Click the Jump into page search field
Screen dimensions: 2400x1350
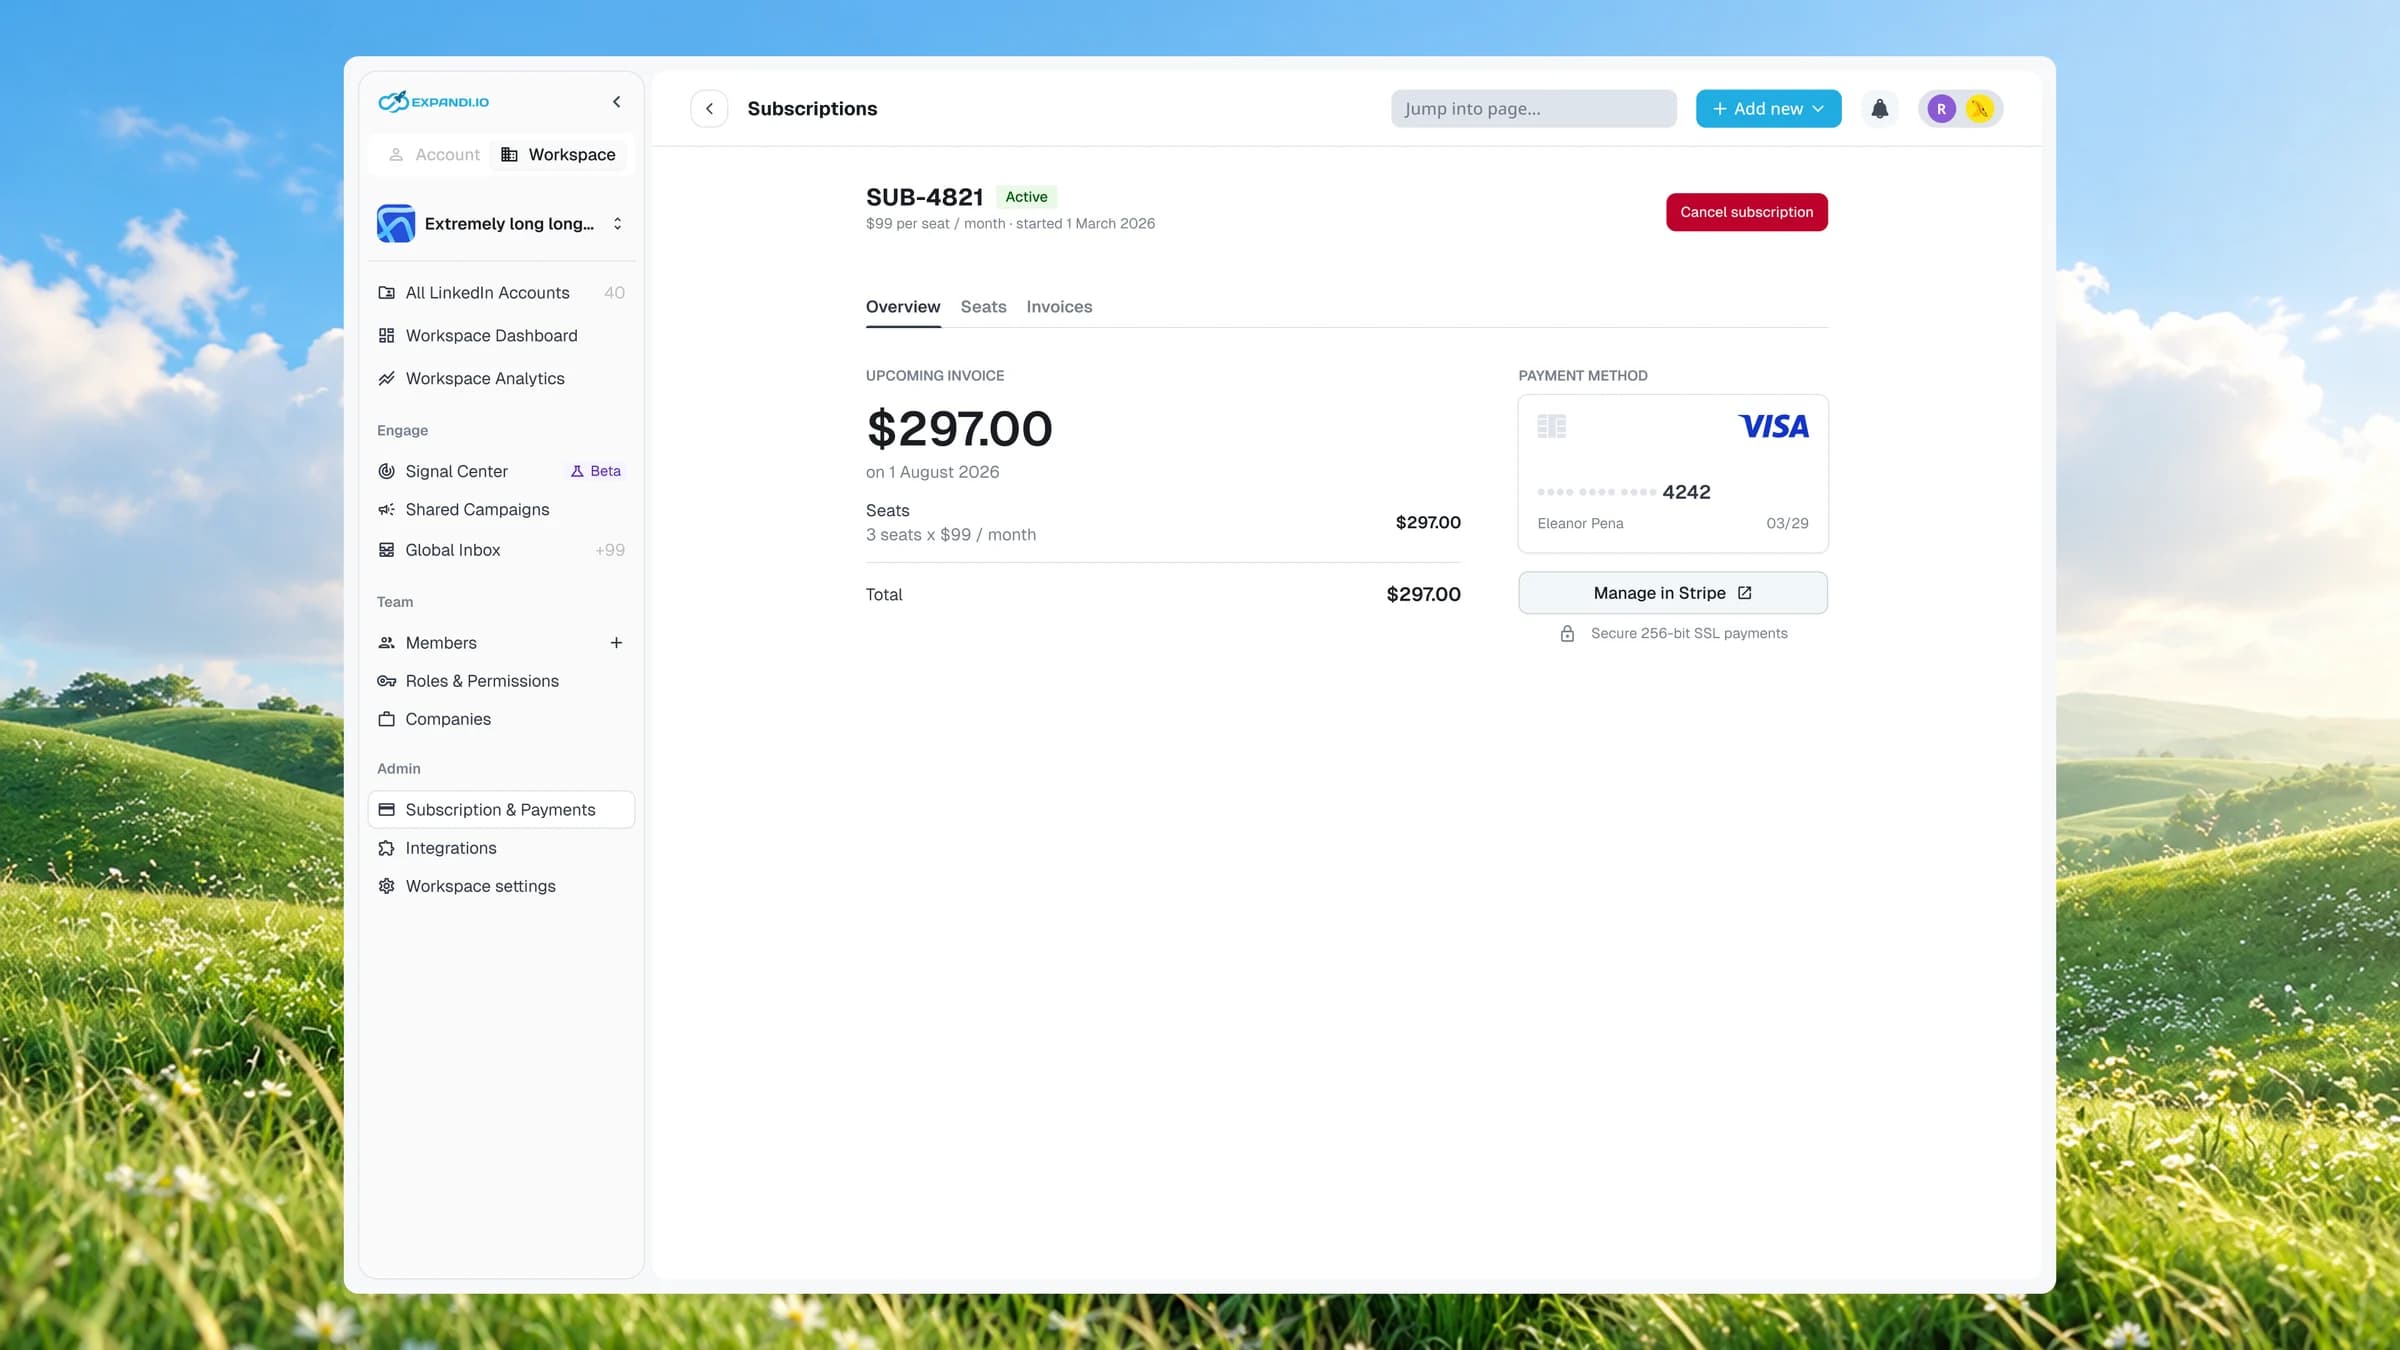pos(1533,109)
